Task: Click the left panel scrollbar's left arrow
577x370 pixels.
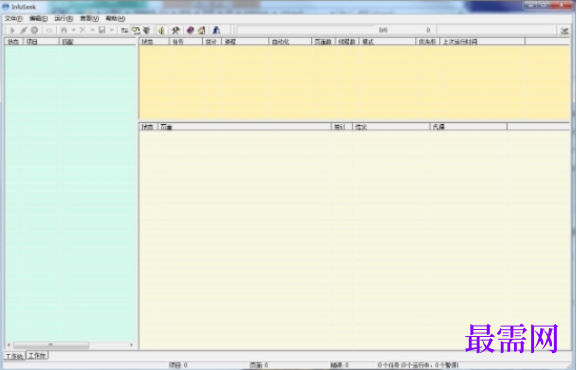Action: pyautogui.click(x=8, y=345)
